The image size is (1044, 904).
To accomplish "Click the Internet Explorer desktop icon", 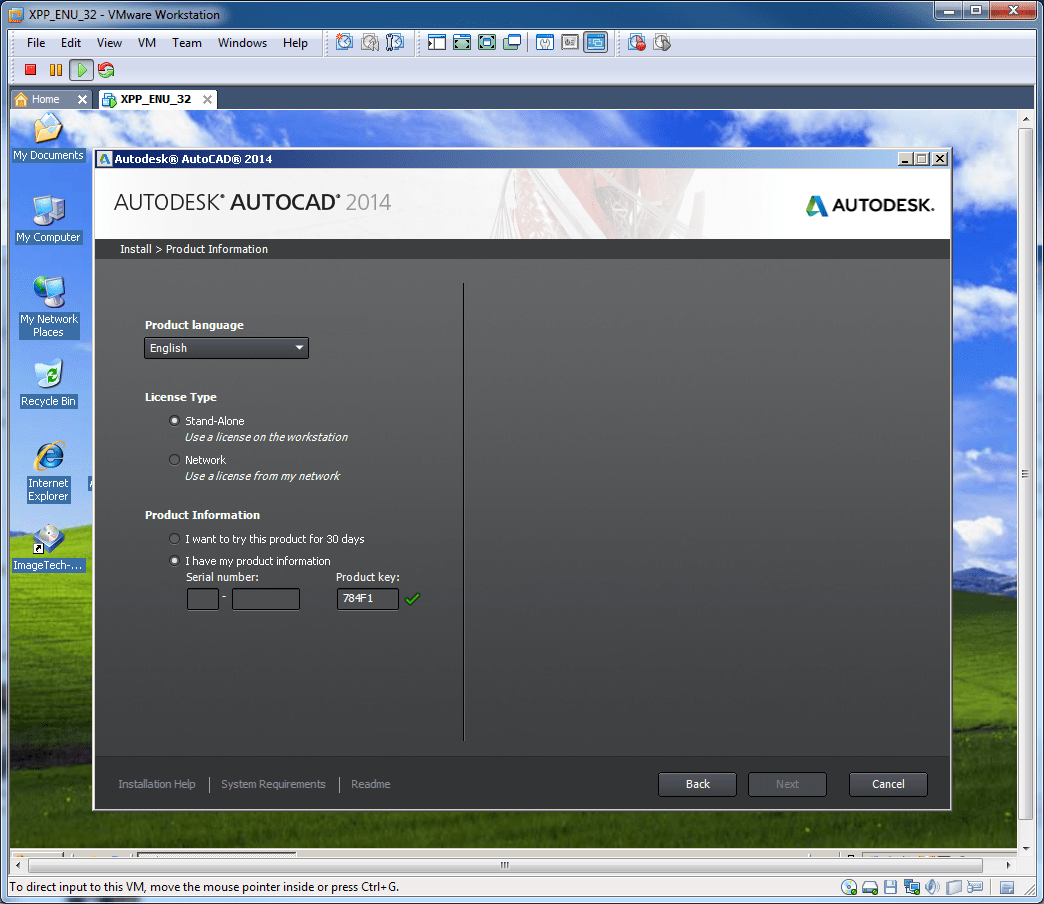I will click(x=48, y=471).
